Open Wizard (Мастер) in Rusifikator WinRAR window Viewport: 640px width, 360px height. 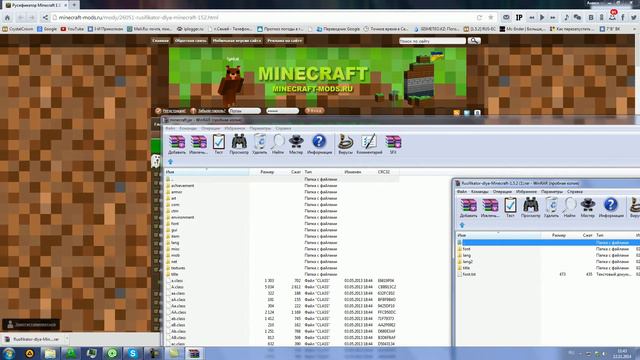point(587,208)
